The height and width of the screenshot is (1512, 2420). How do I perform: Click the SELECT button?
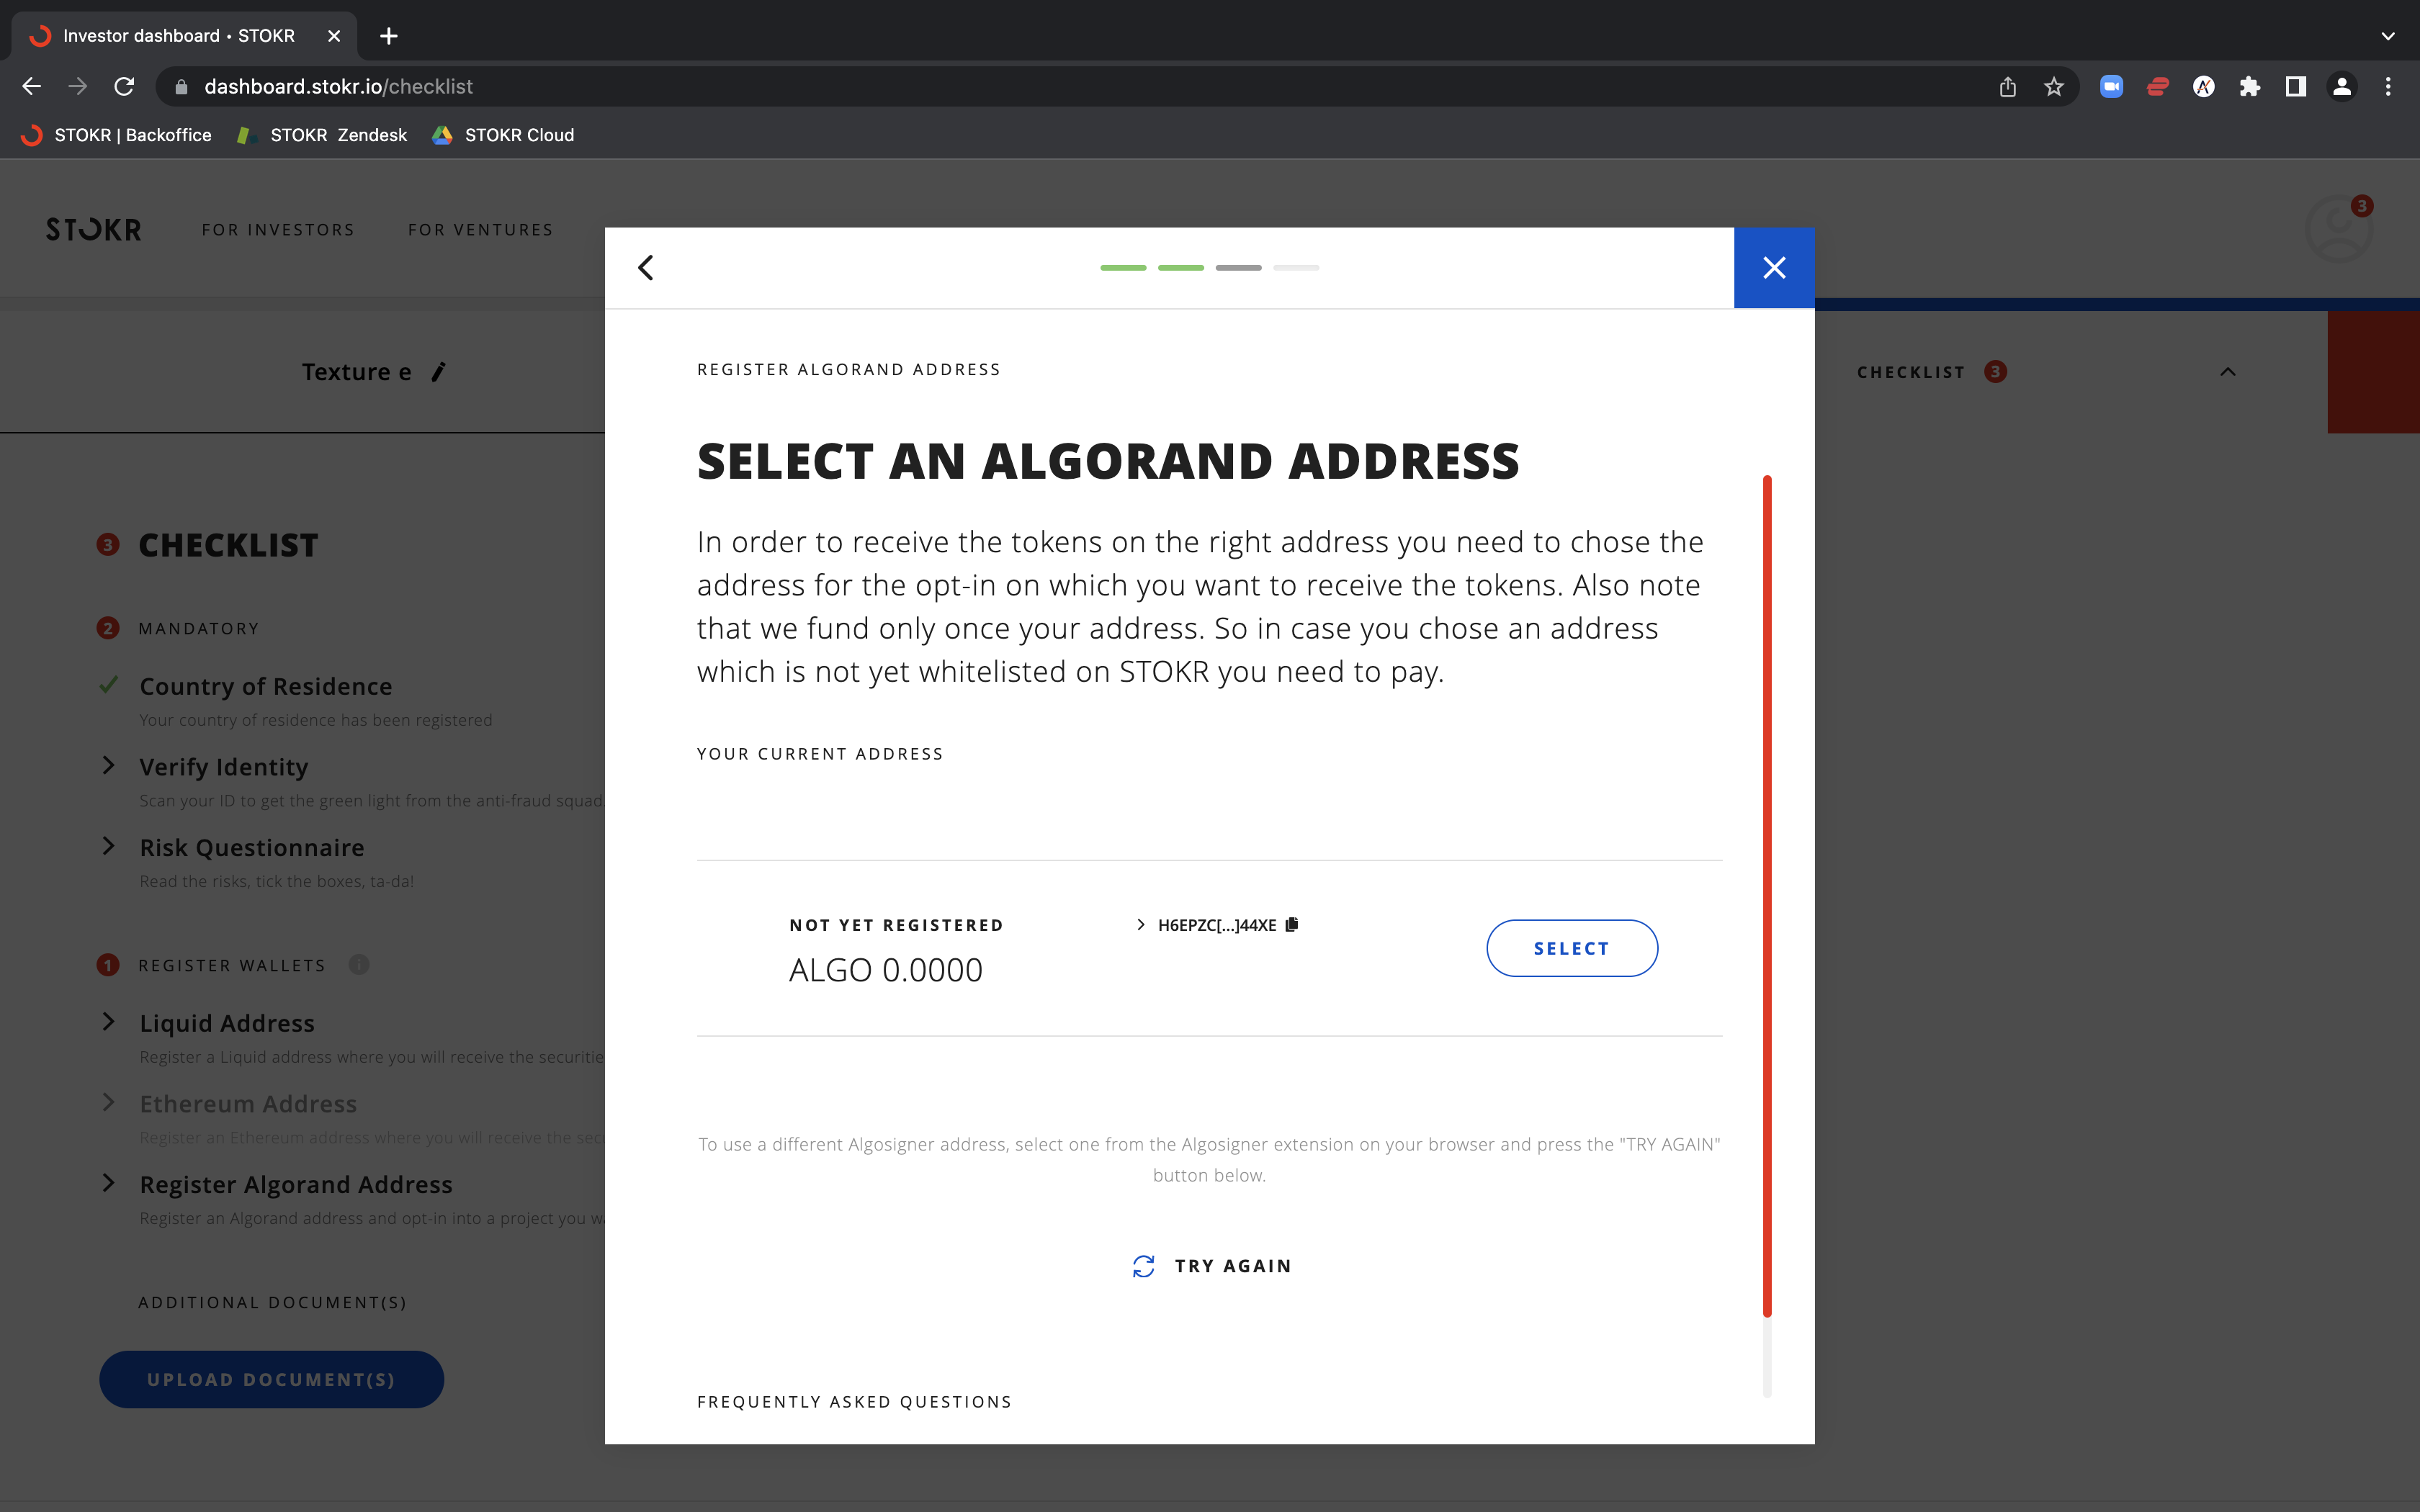pyautogui.click(x=1572, y=948)
